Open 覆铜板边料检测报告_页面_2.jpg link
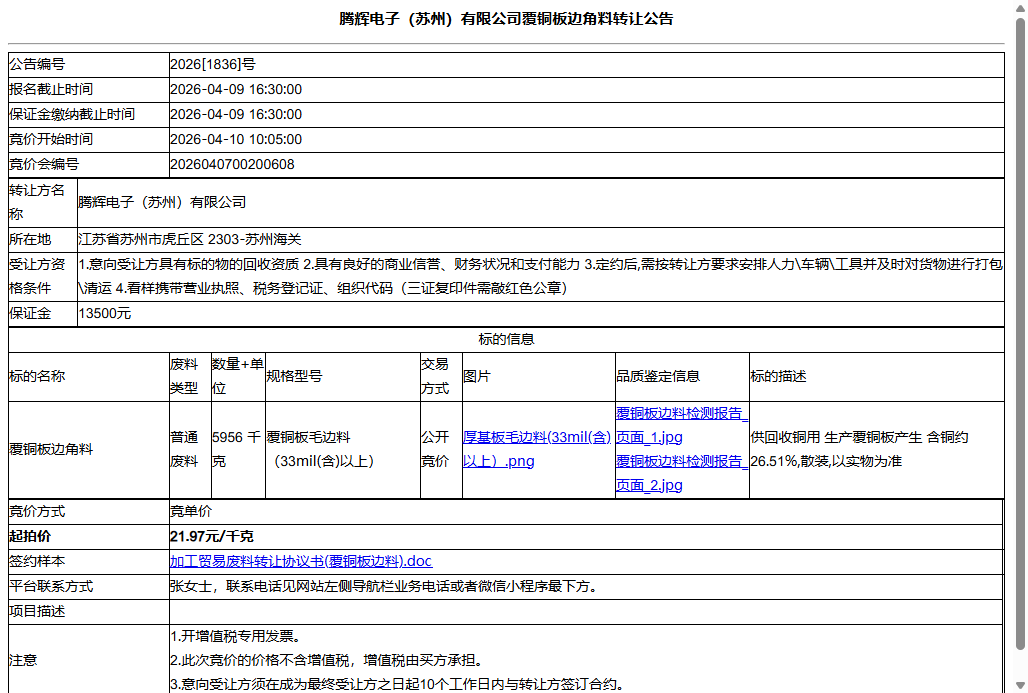 coord(681,473)
